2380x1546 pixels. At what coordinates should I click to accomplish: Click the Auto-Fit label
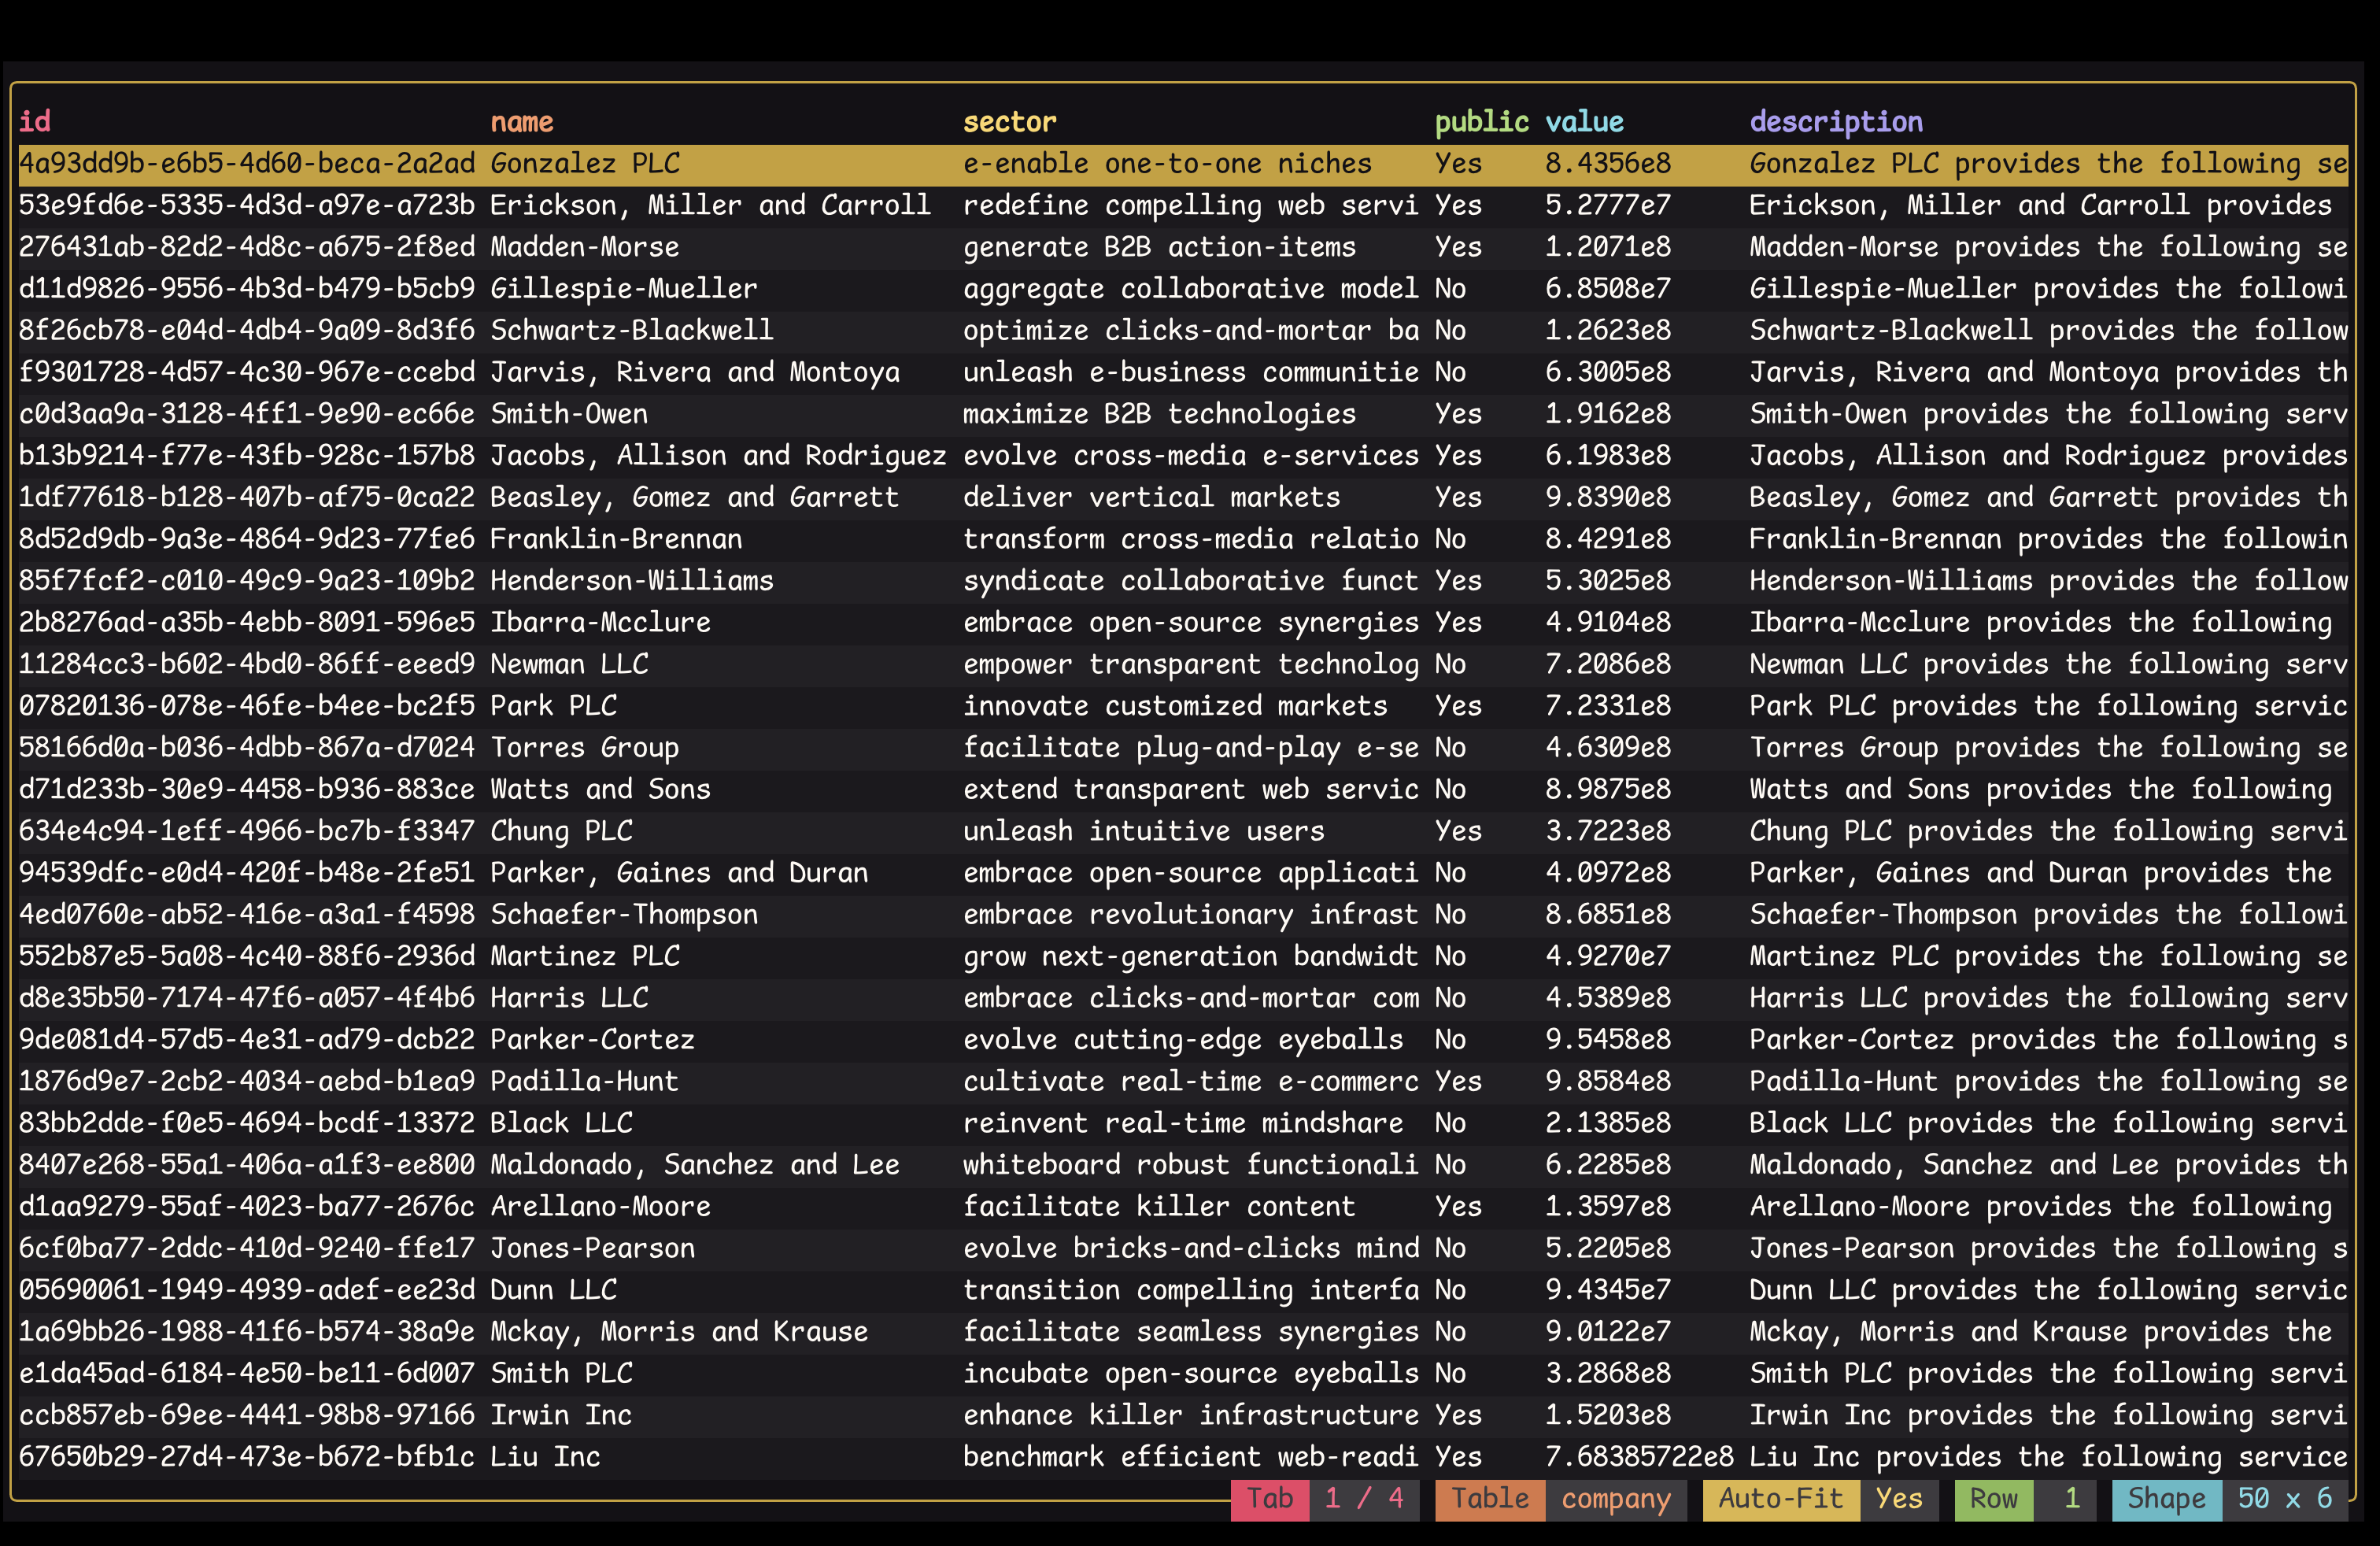tap(1781, 1498)
